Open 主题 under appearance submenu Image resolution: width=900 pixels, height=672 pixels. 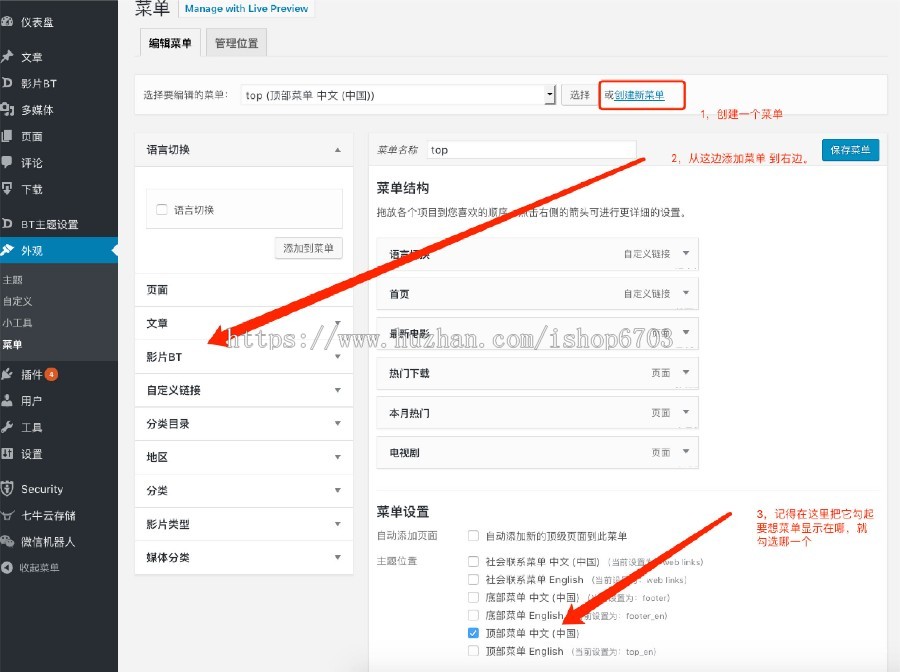[x=13, y=279]
